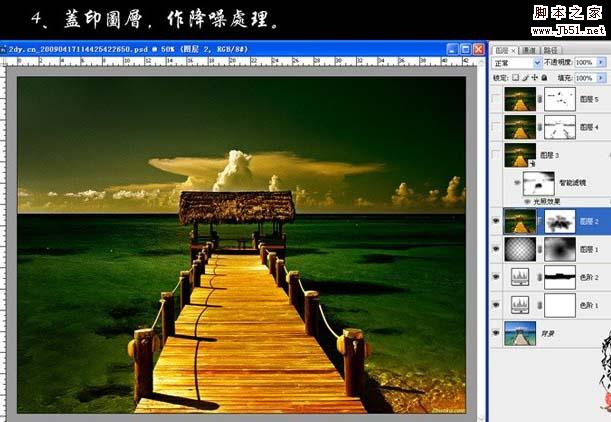The width and height of the screenshot is (611, 422).
Task: Click the smart object badge on 图层 3 thumbnail
Action: tap(532, 164)
